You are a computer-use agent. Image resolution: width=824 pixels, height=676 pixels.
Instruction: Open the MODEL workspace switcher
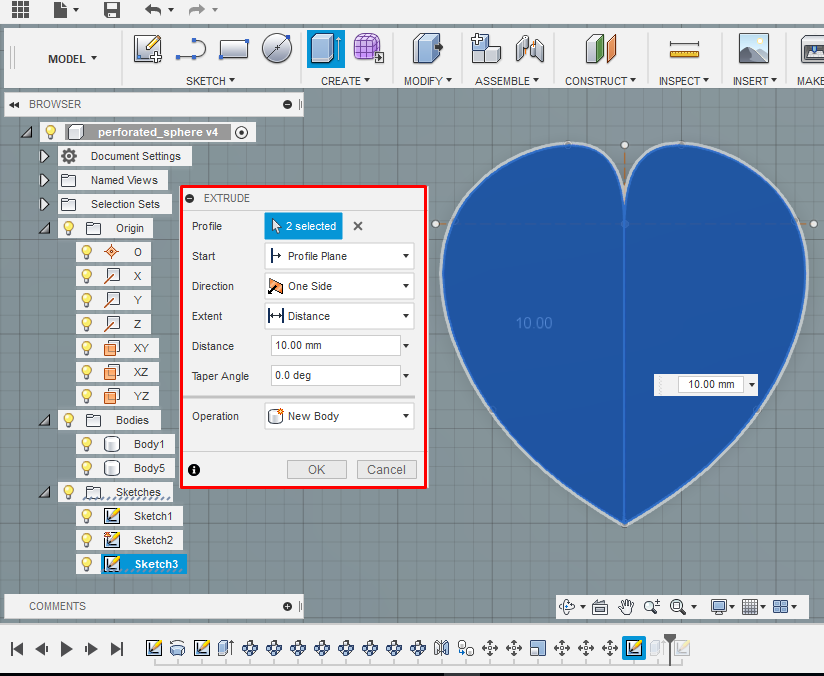tap(73, 59)
